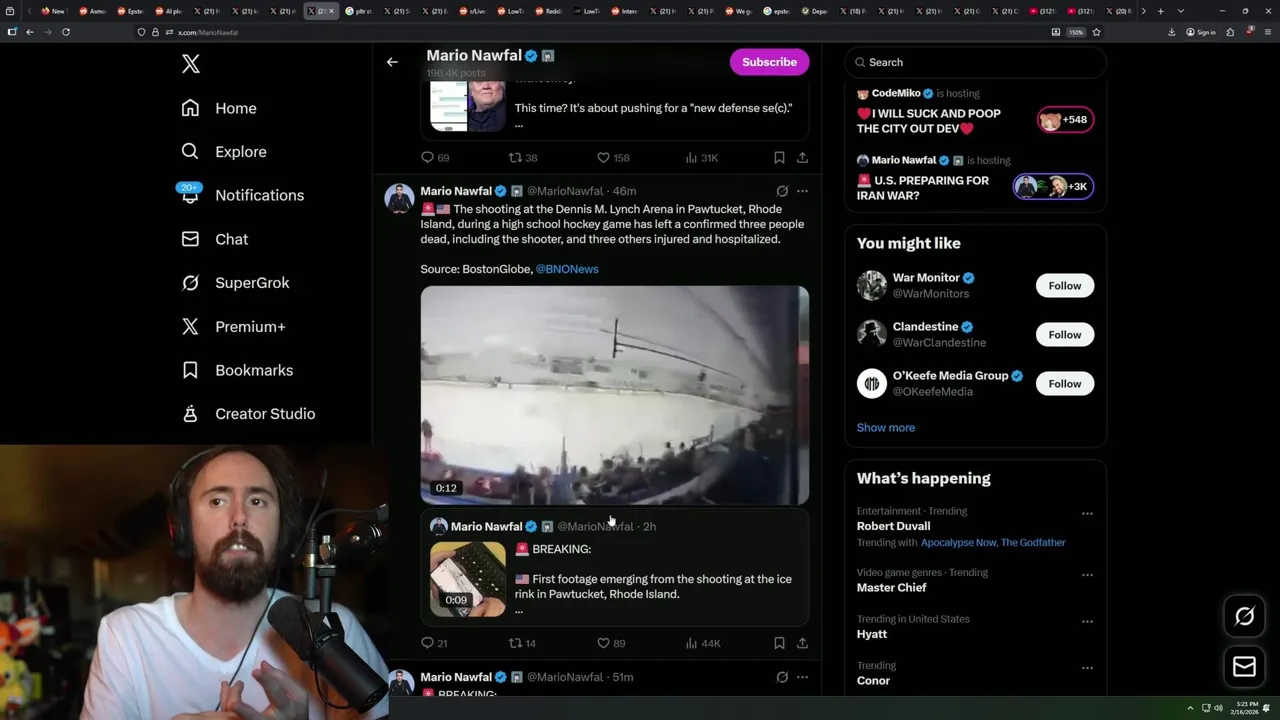View analytics showing 31K views
This screenshot has width=1280, height=720.
pyautogui.click(x=702, y=158)
